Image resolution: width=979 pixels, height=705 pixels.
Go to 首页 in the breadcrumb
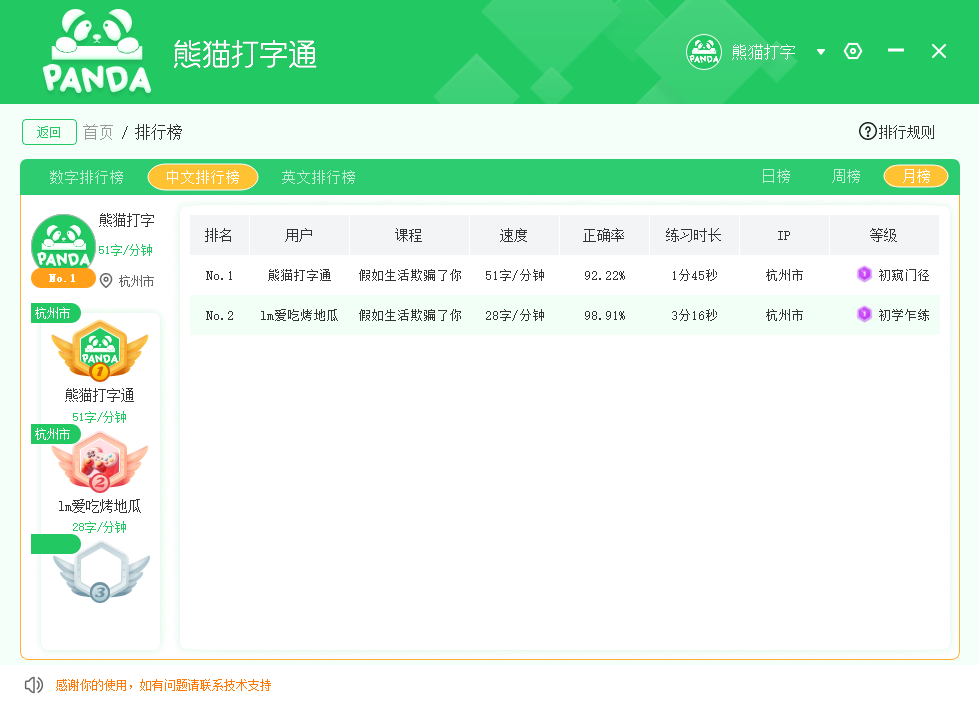[x=98, y=132]
